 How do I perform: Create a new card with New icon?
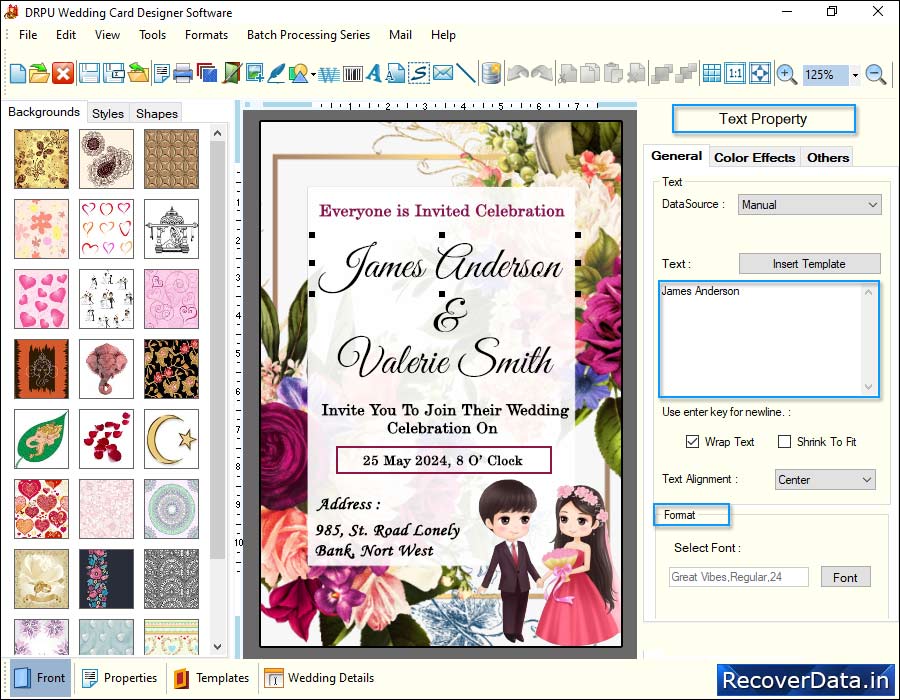(x=18, y=73)
